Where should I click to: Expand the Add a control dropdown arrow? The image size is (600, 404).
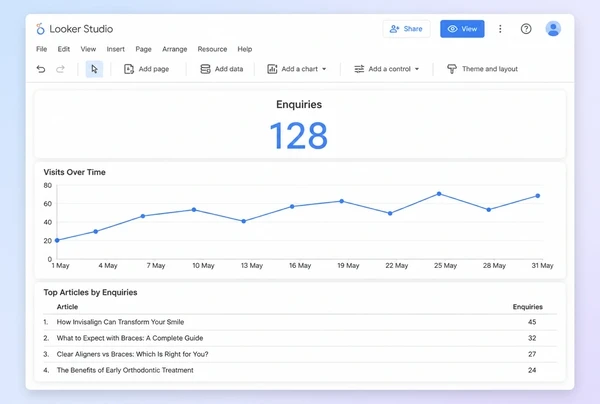click(x=417, y=69)
